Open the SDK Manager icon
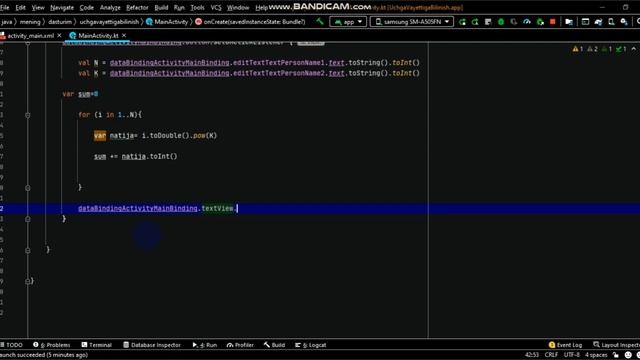This screenshot has width=640, height=360. click(624, 22)
